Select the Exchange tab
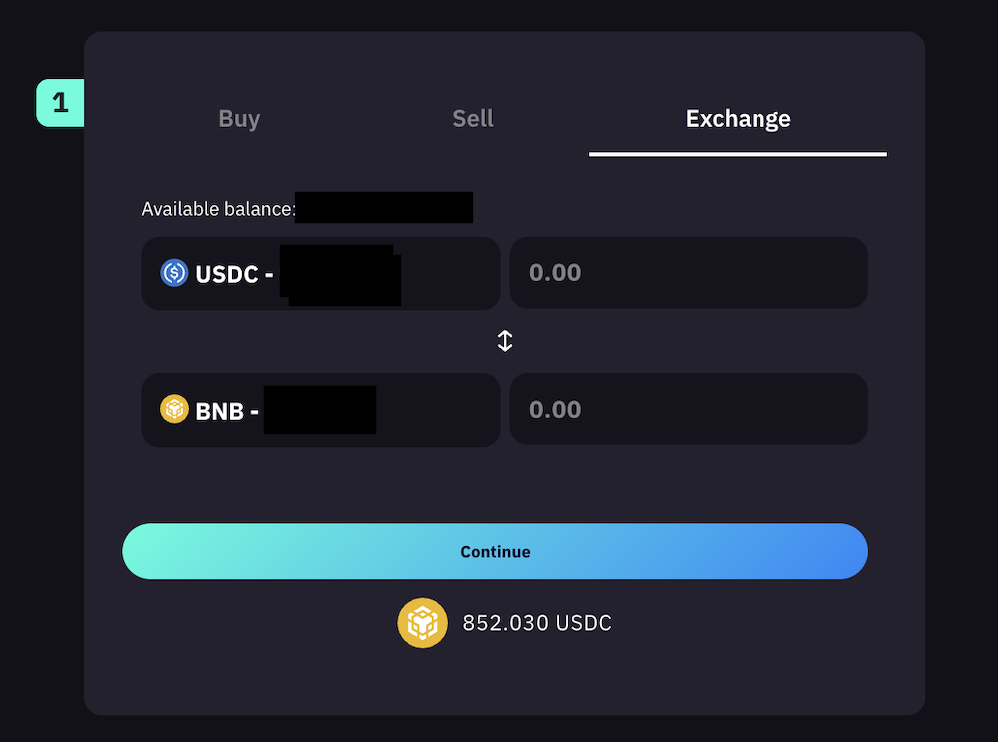 tap(738, 119)
